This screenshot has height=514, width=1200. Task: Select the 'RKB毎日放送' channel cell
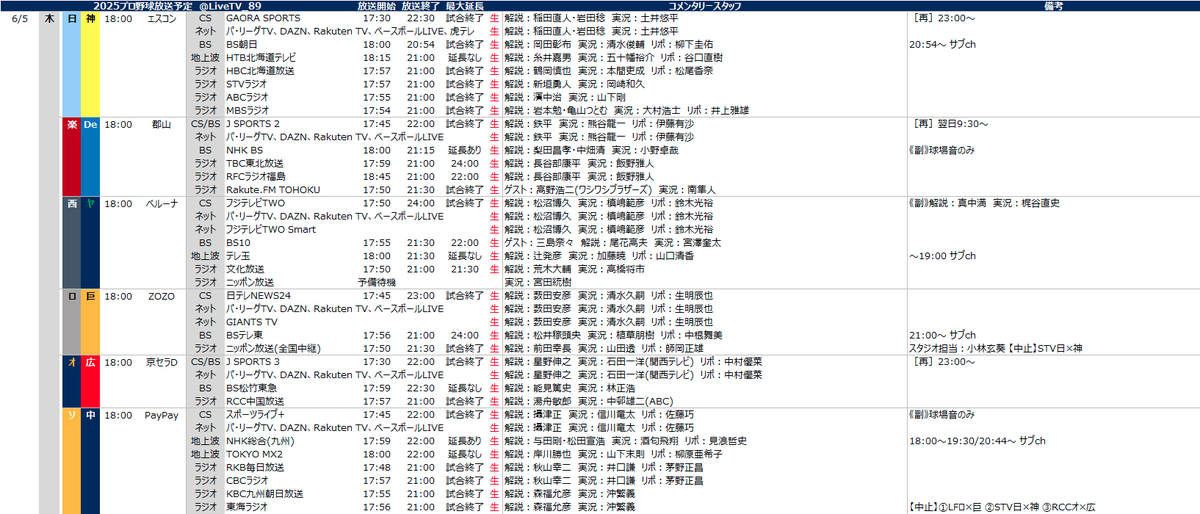254,467
